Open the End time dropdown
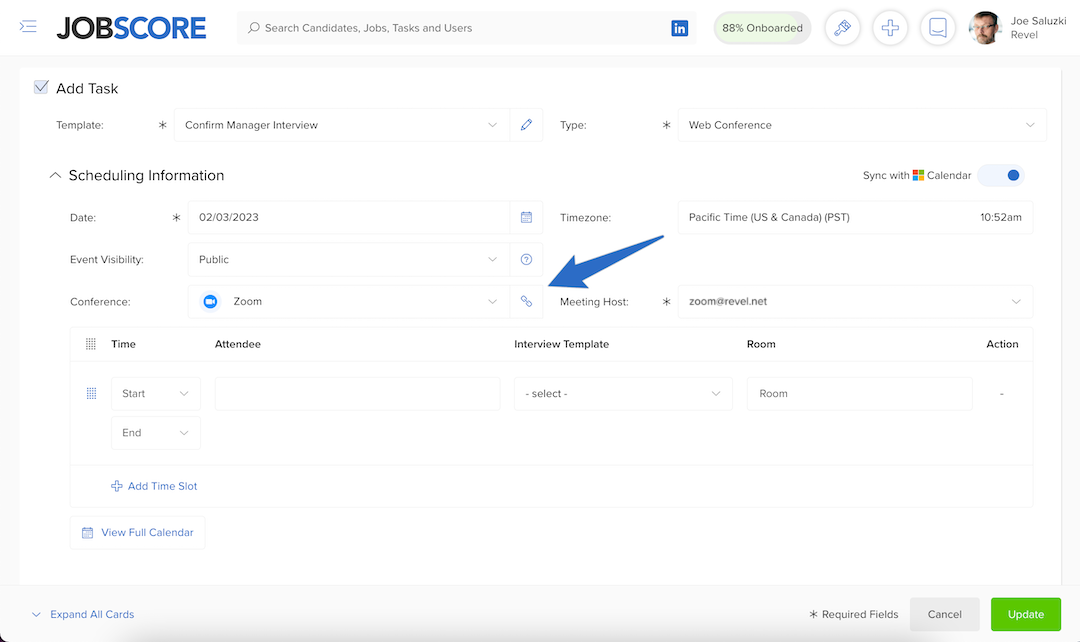 tap(156, 433)
